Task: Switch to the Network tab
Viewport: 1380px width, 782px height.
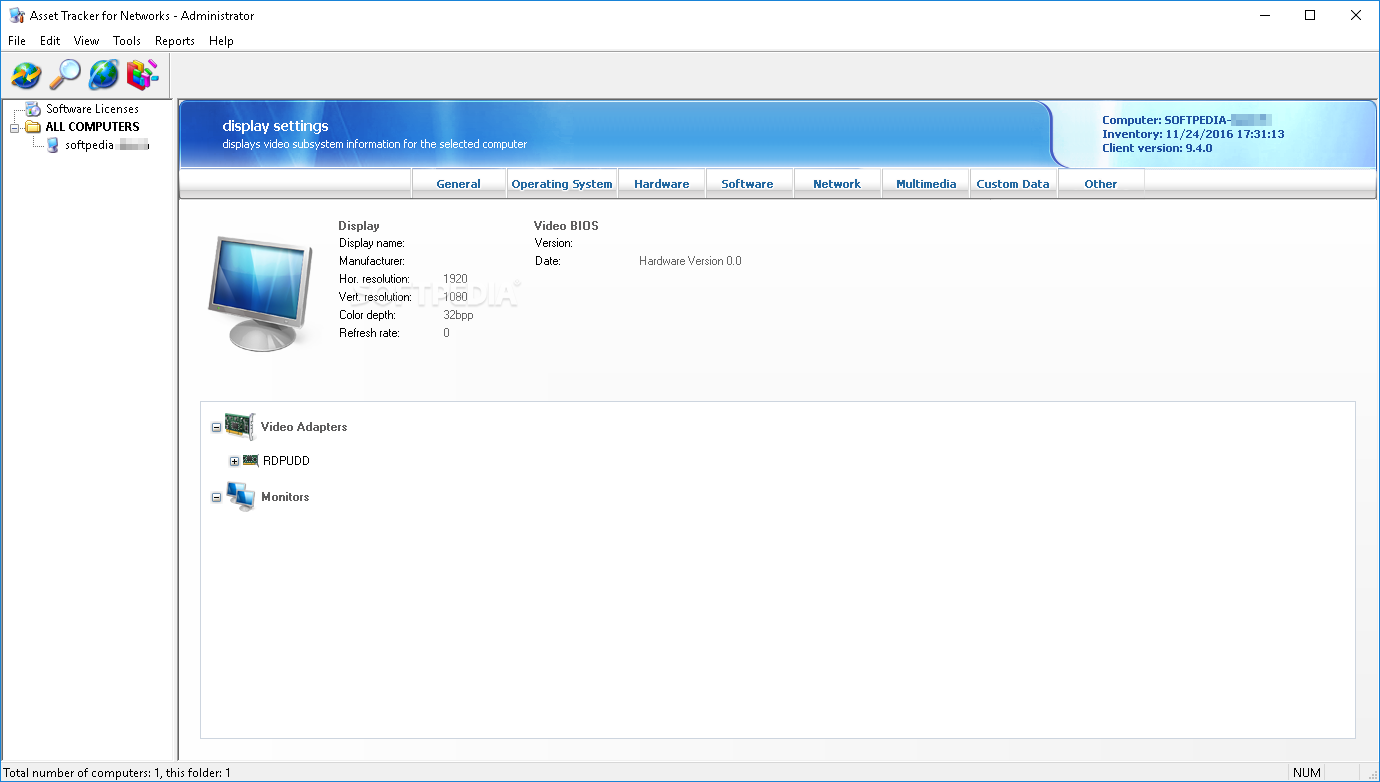Action: tap(837, 184)
